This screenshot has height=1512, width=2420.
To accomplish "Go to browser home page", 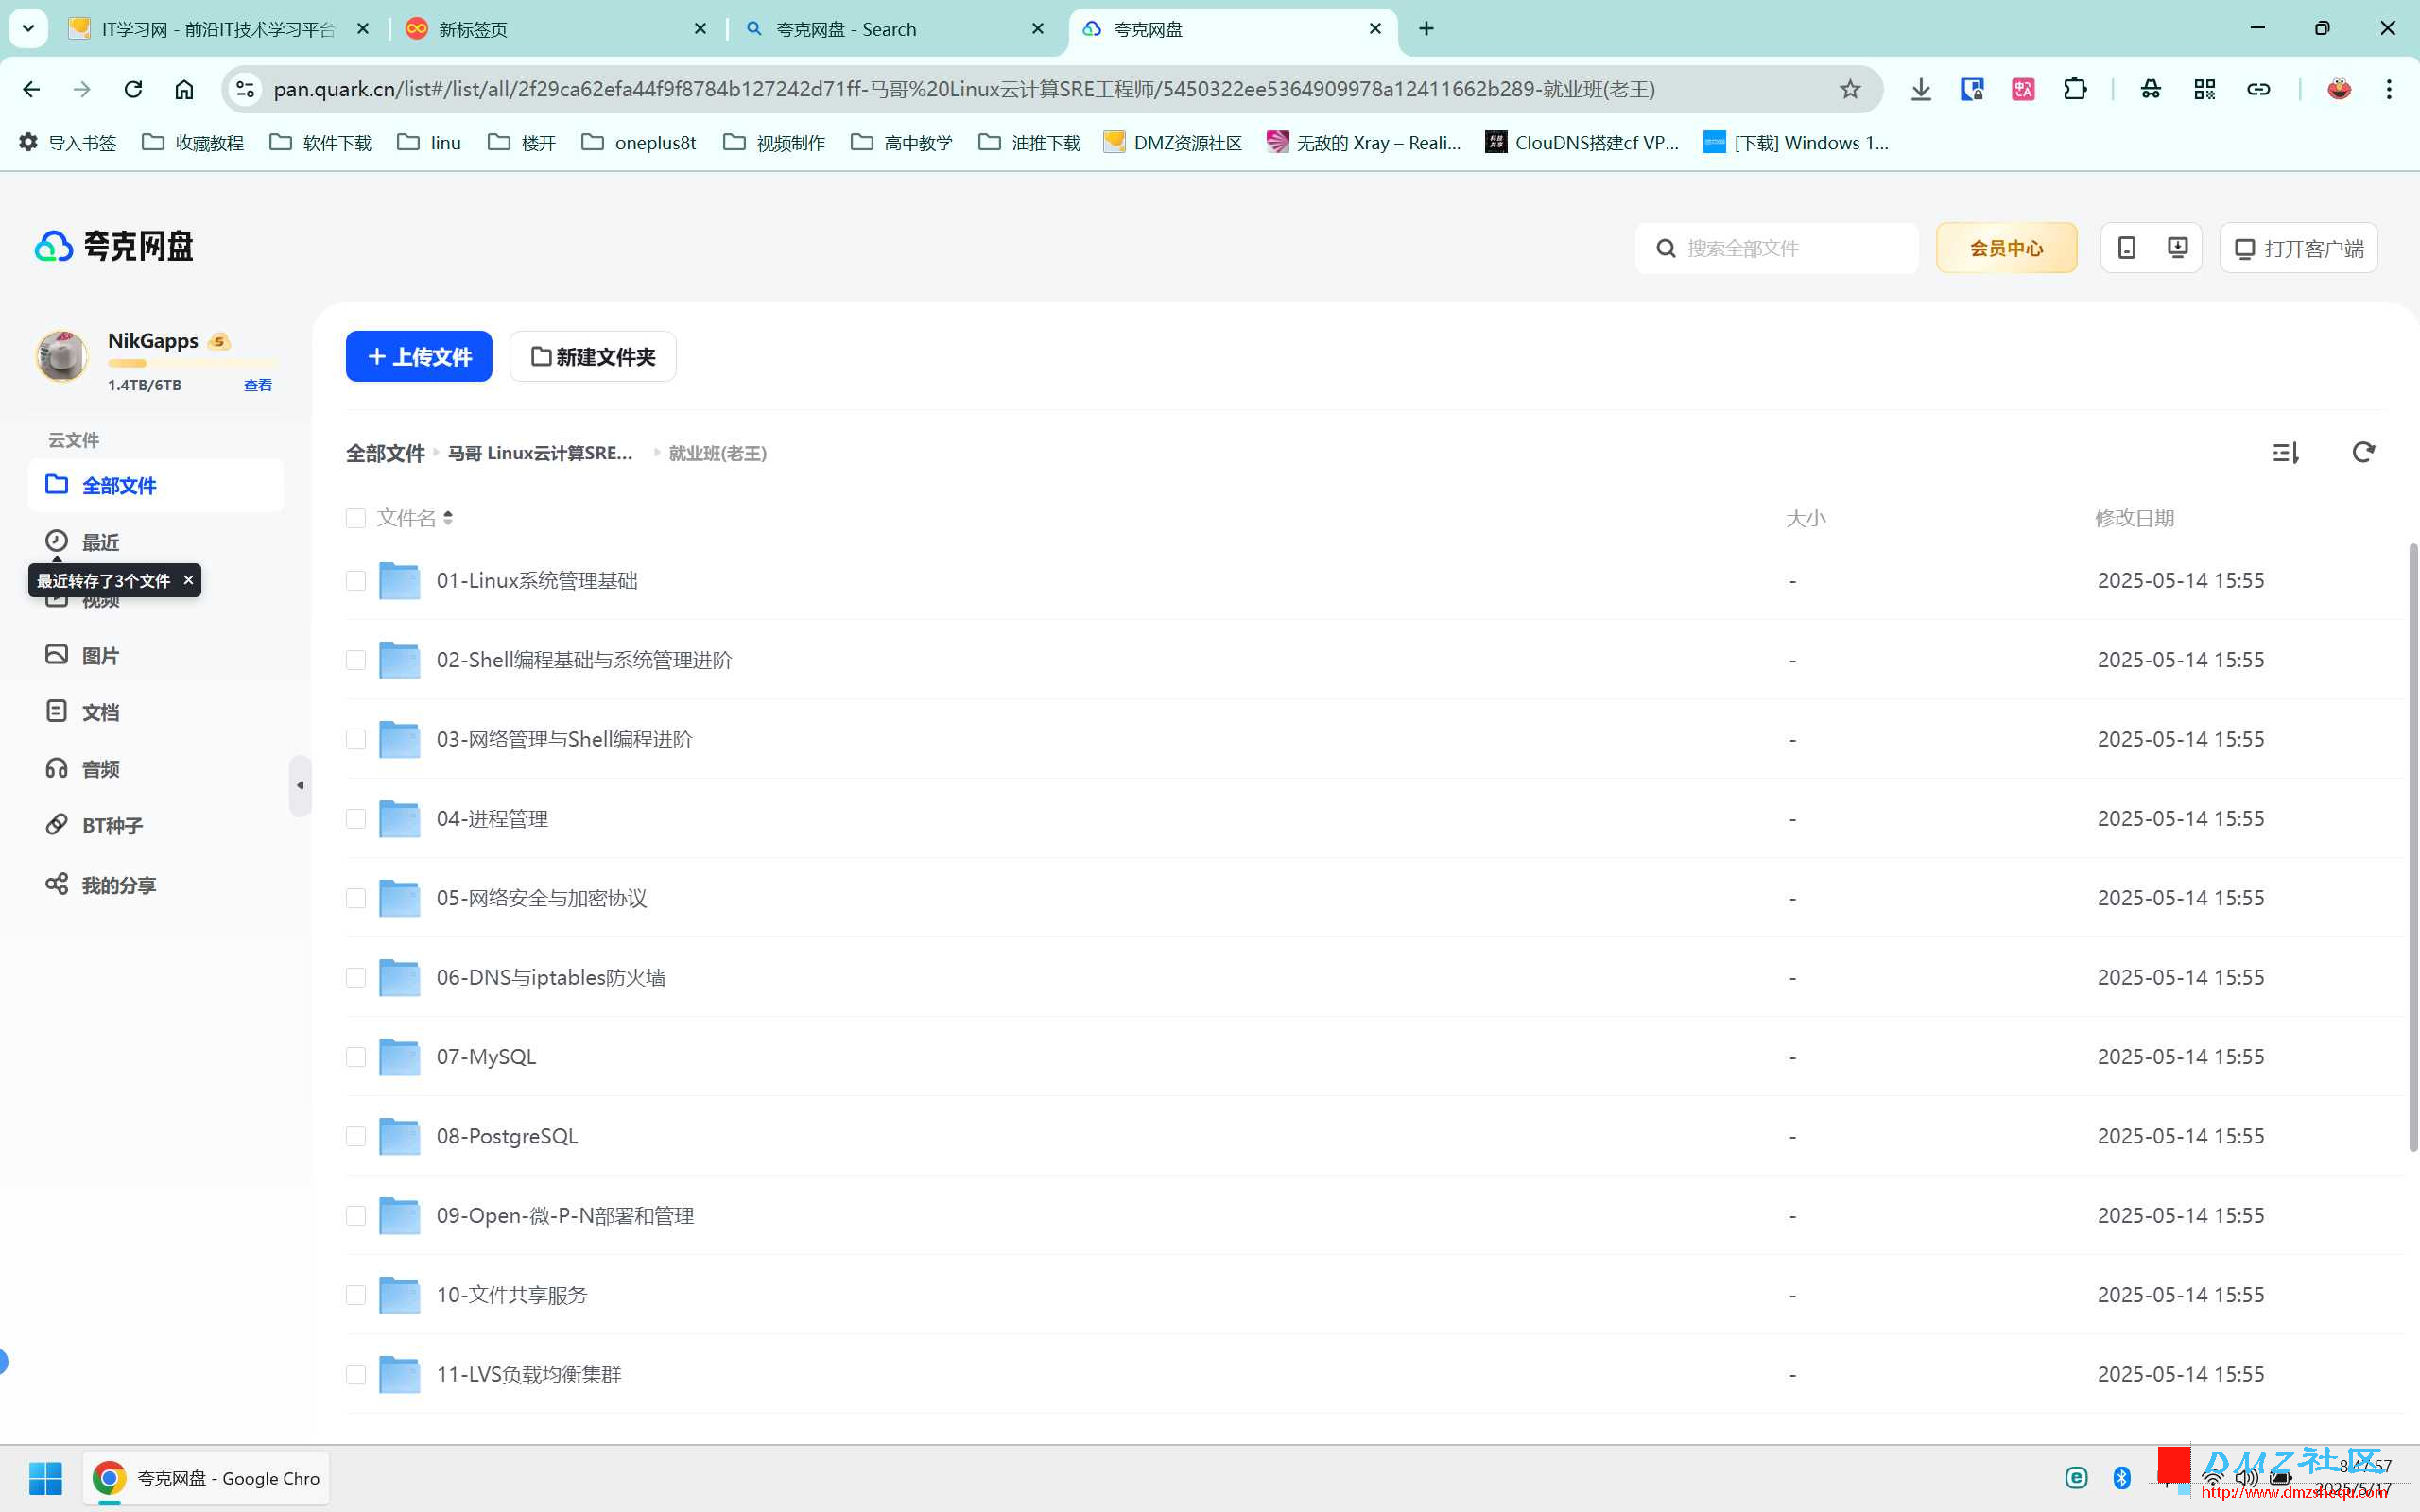I will coord(184,89).
